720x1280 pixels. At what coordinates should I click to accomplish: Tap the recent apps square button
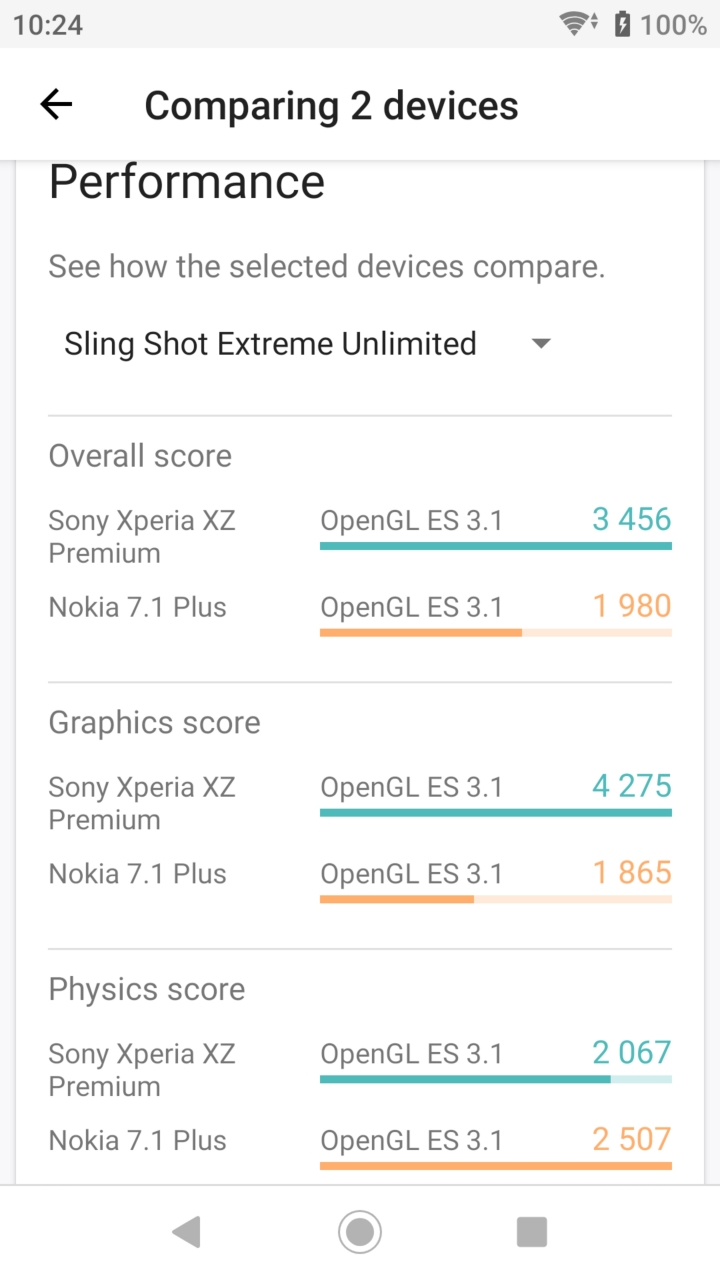coord(532,1232)
